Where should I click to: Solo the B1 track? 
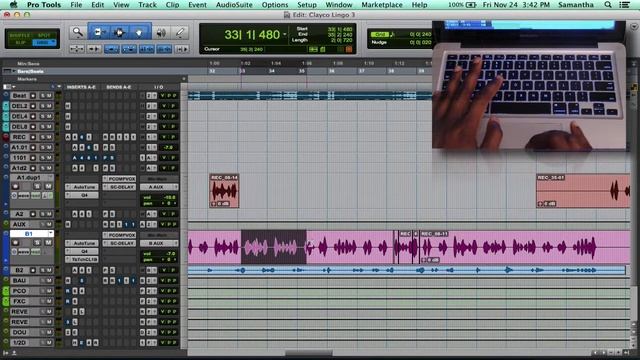pyautogui.click(x=37, y=242)
